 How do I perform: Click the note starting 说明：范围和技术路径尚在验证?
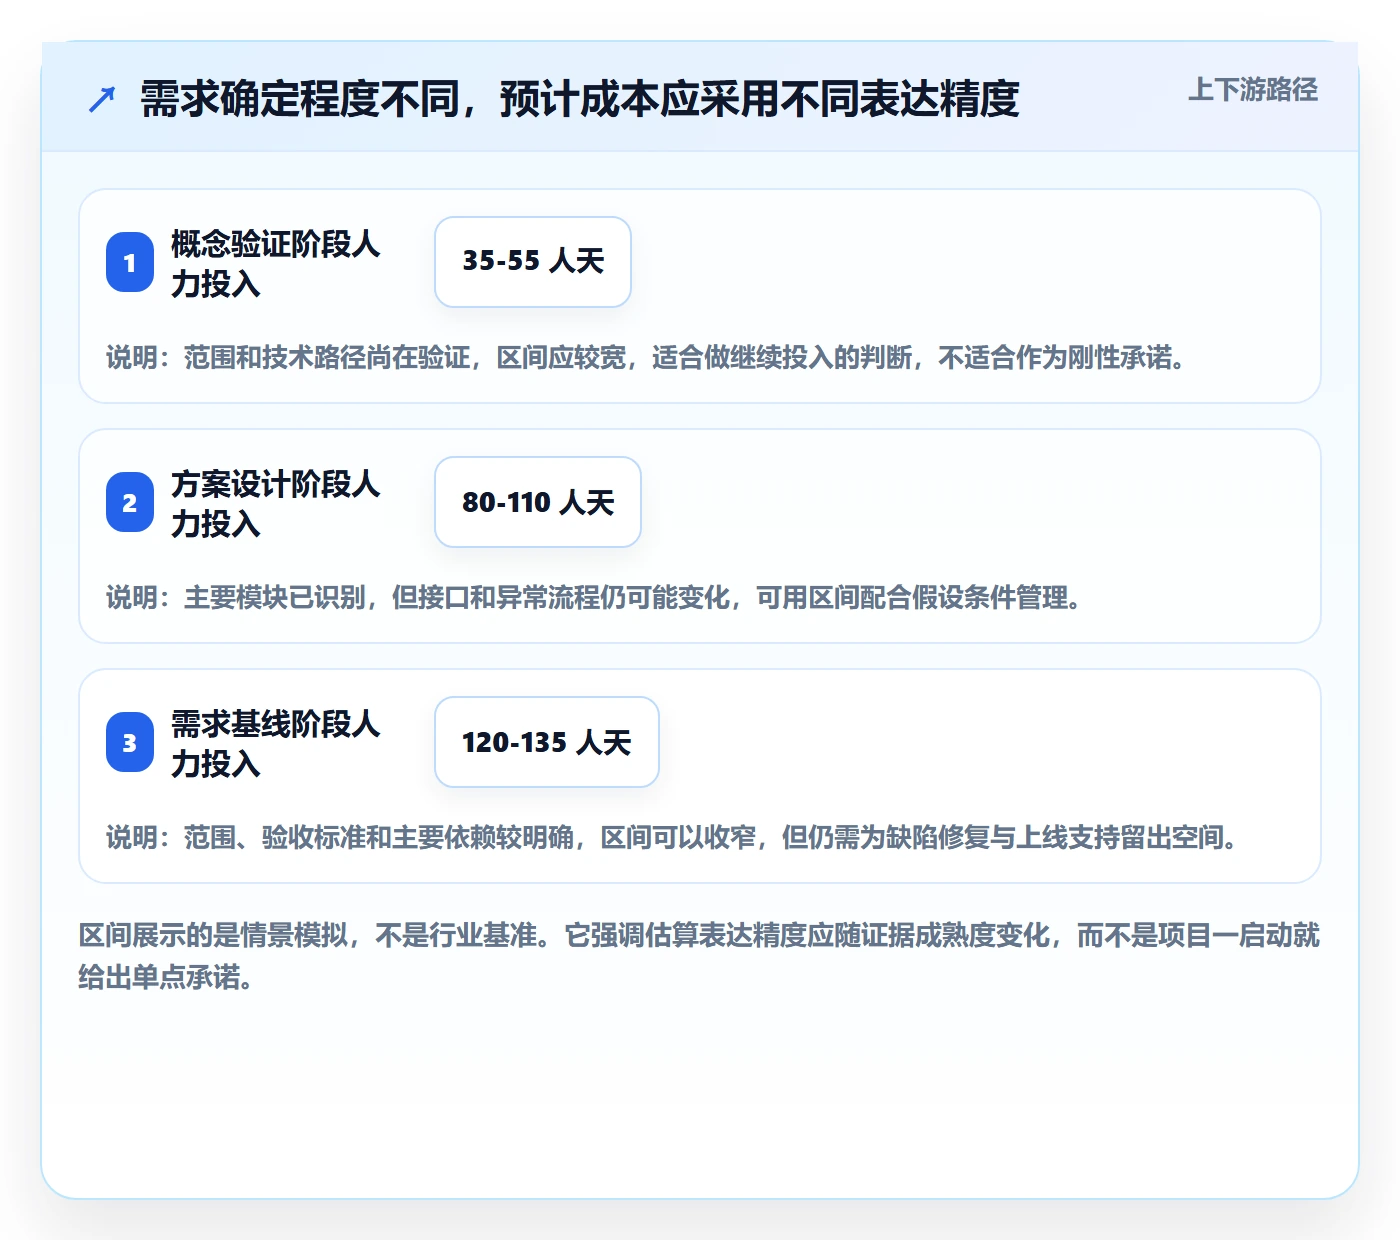click(647, 357)
